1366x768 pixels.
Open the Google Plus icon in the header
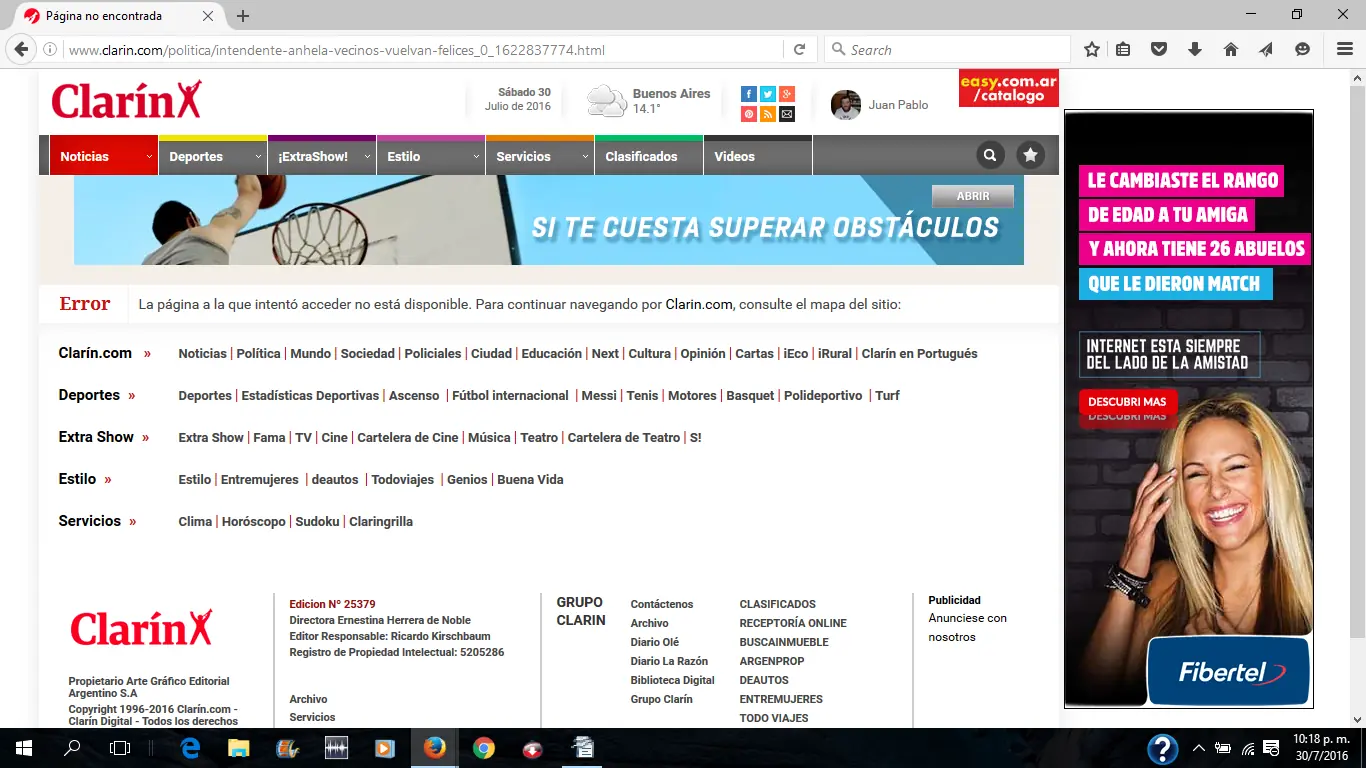tap(787, 94)
